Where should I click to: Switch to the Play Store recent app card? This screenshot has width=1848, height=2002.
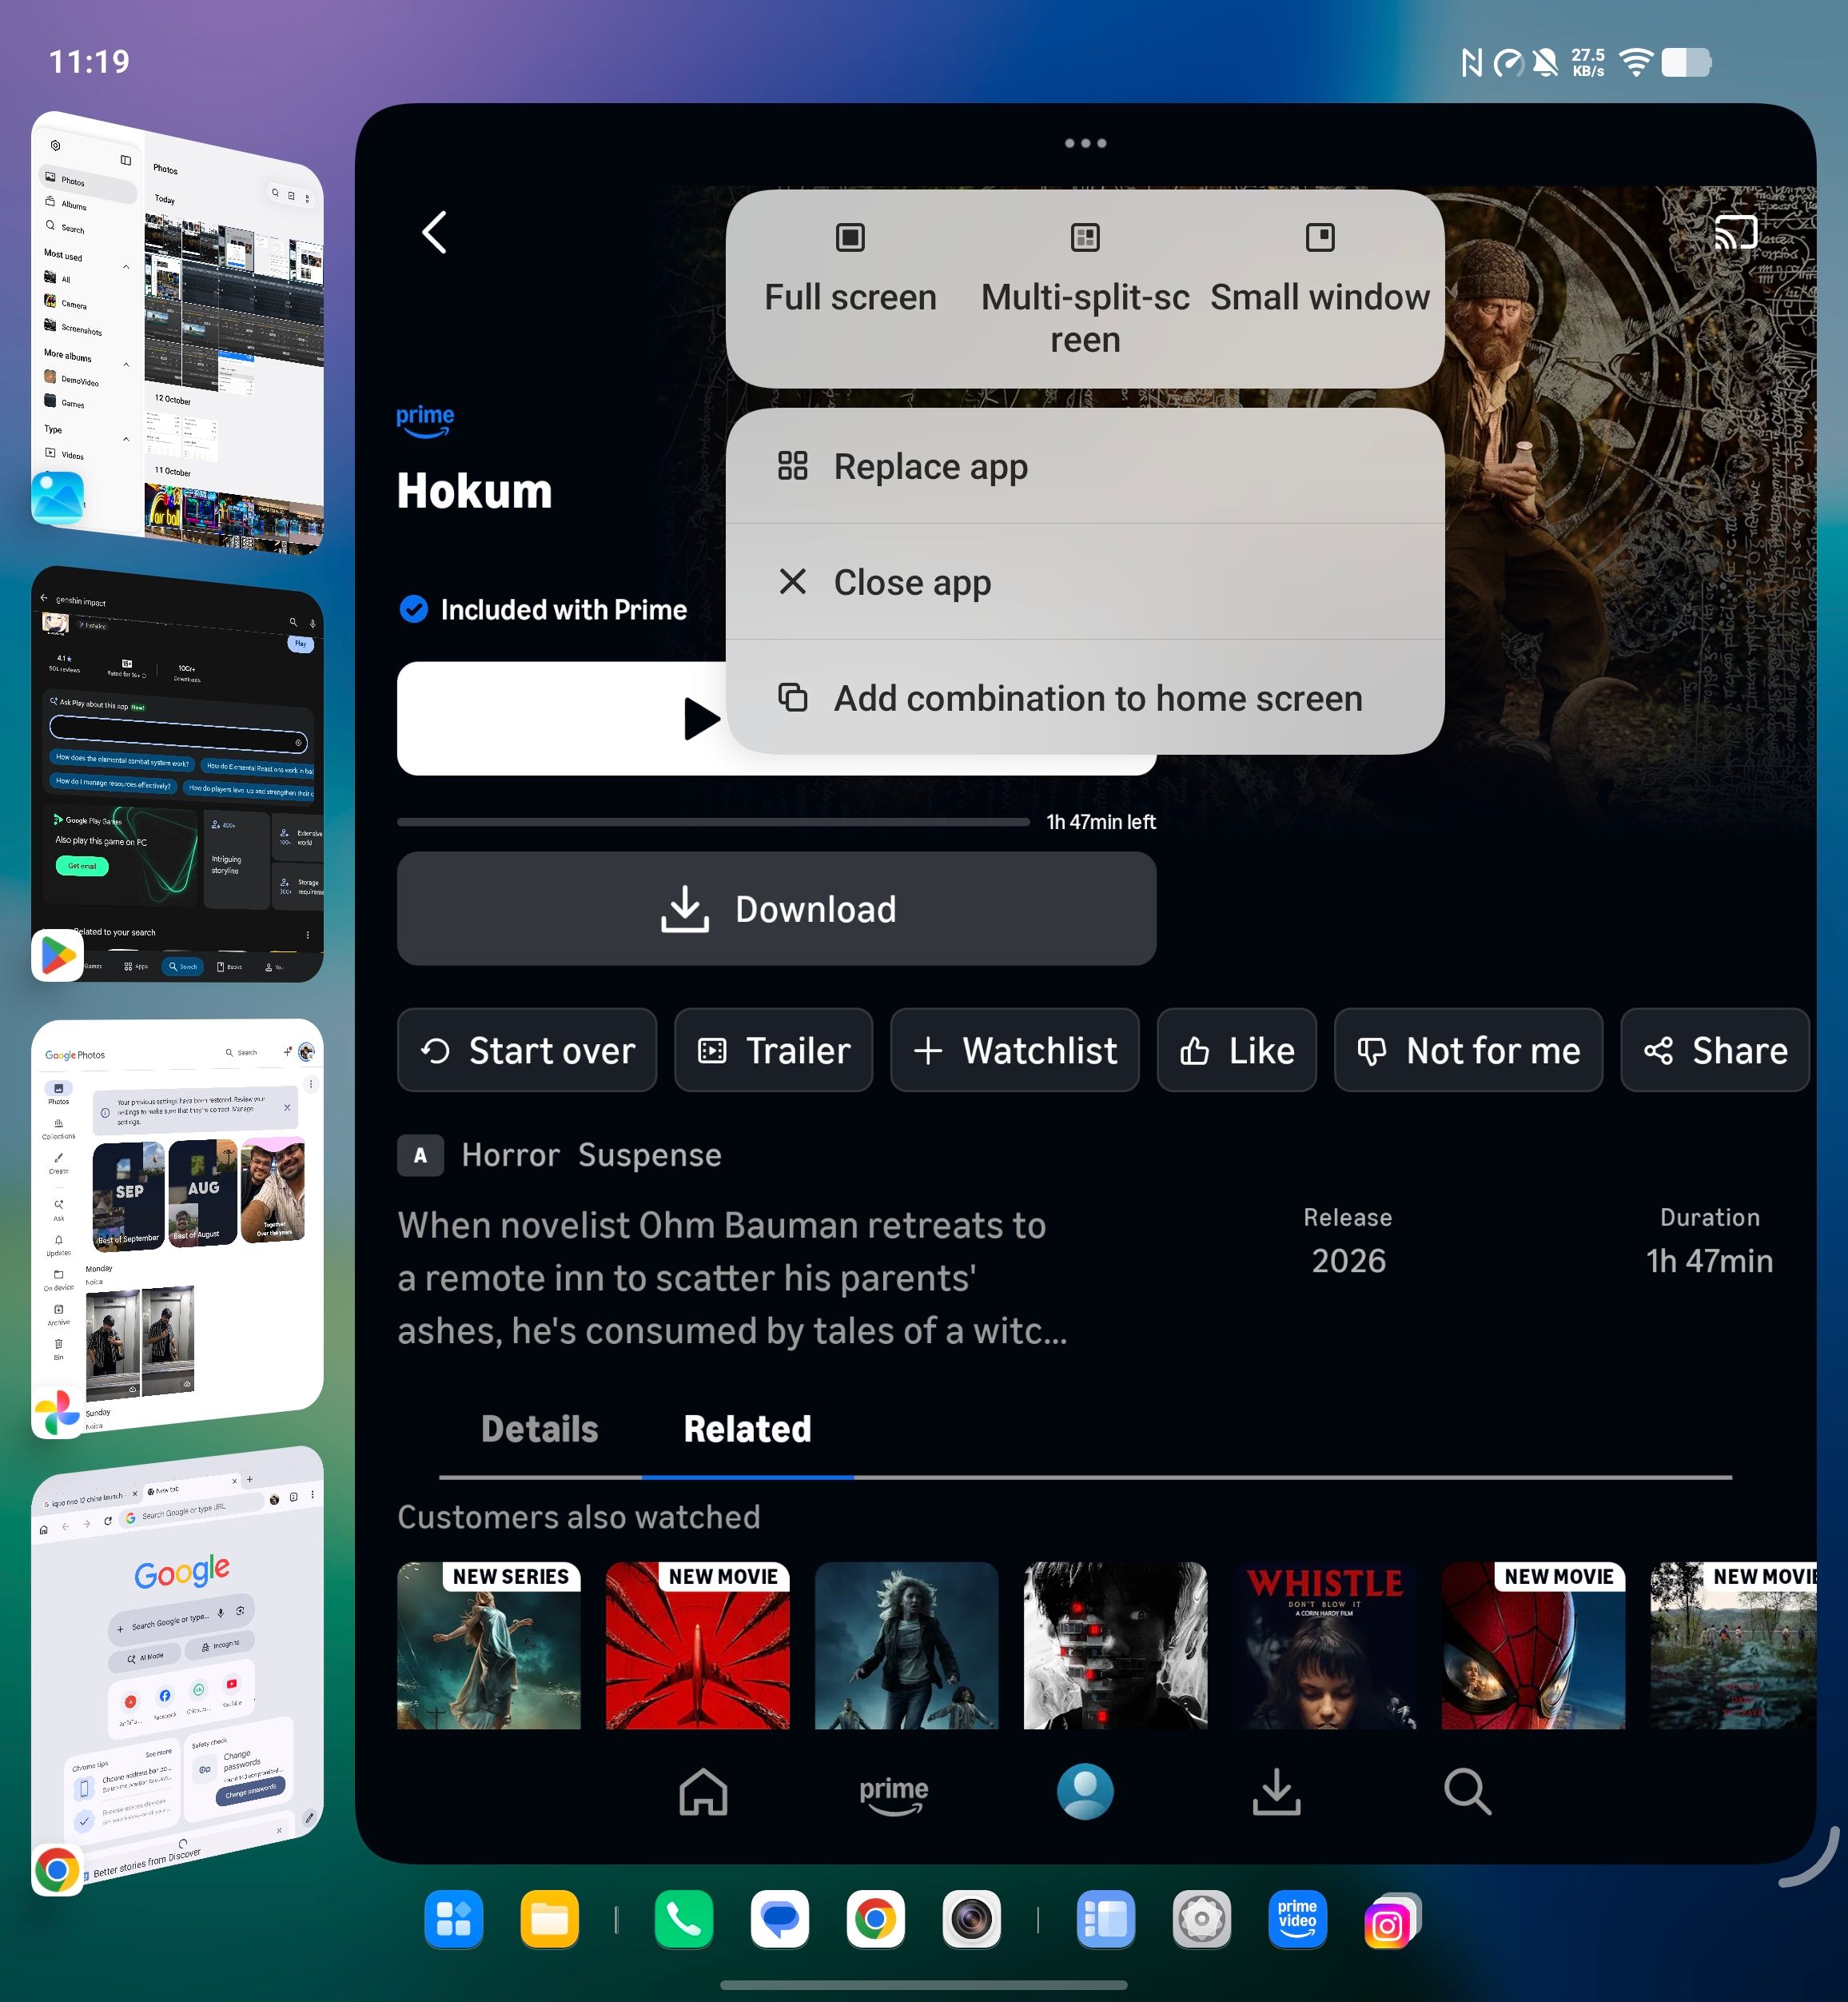pos(177,775)
